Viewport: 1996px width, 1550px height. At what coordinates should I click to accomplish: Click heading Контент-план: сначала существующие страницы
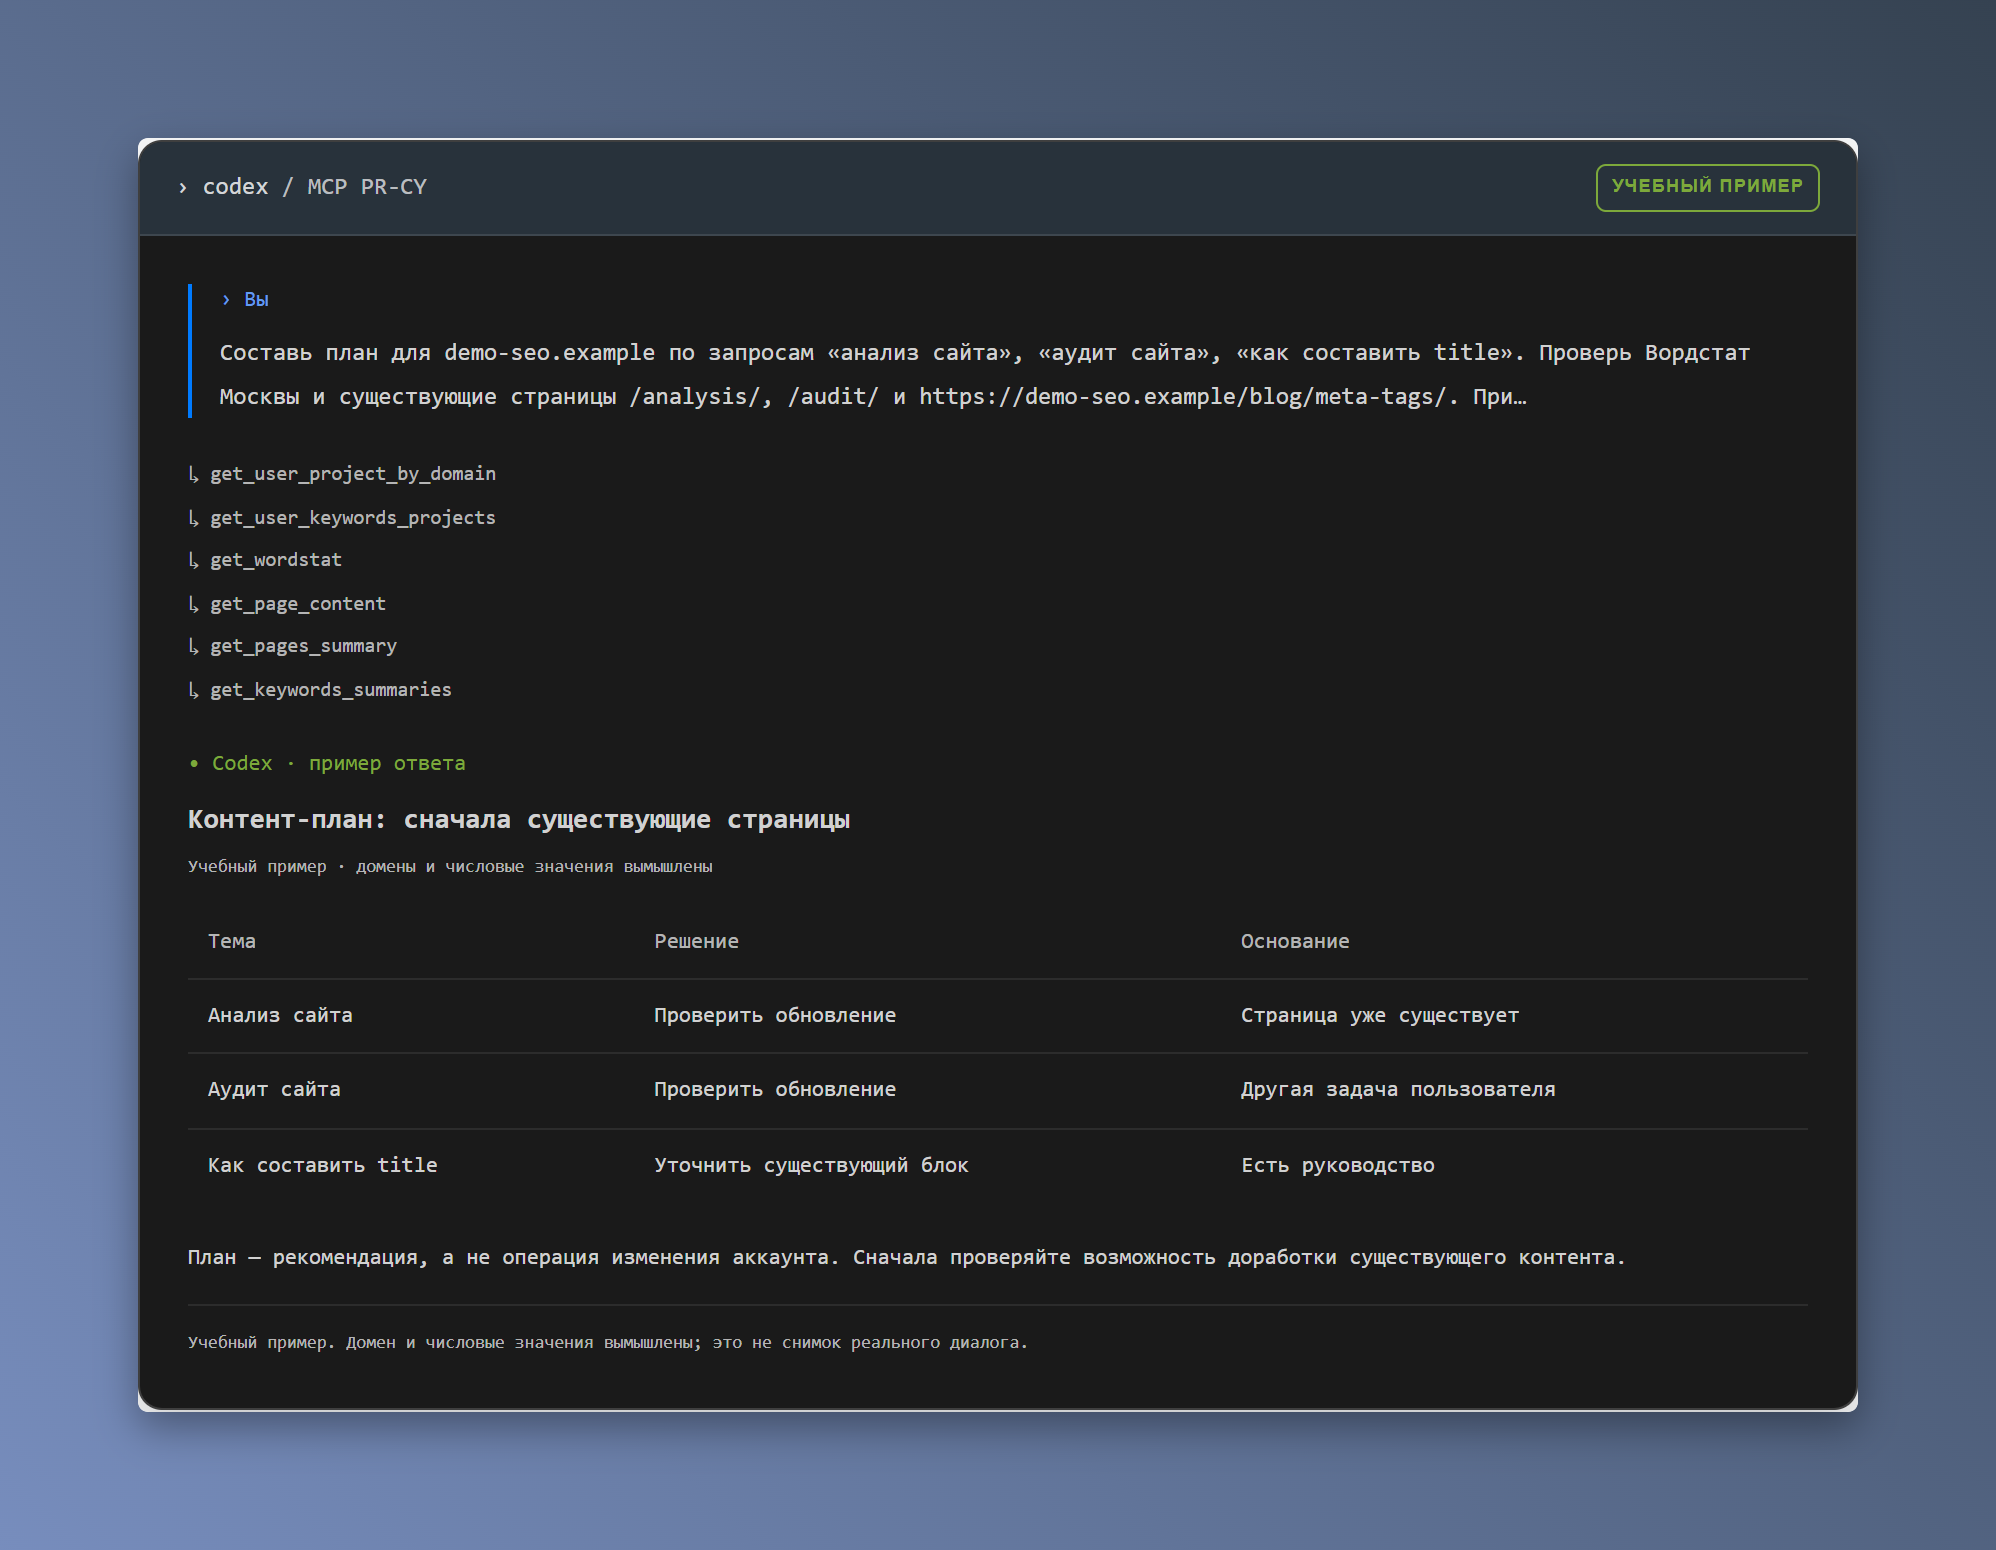click(518, 820)
